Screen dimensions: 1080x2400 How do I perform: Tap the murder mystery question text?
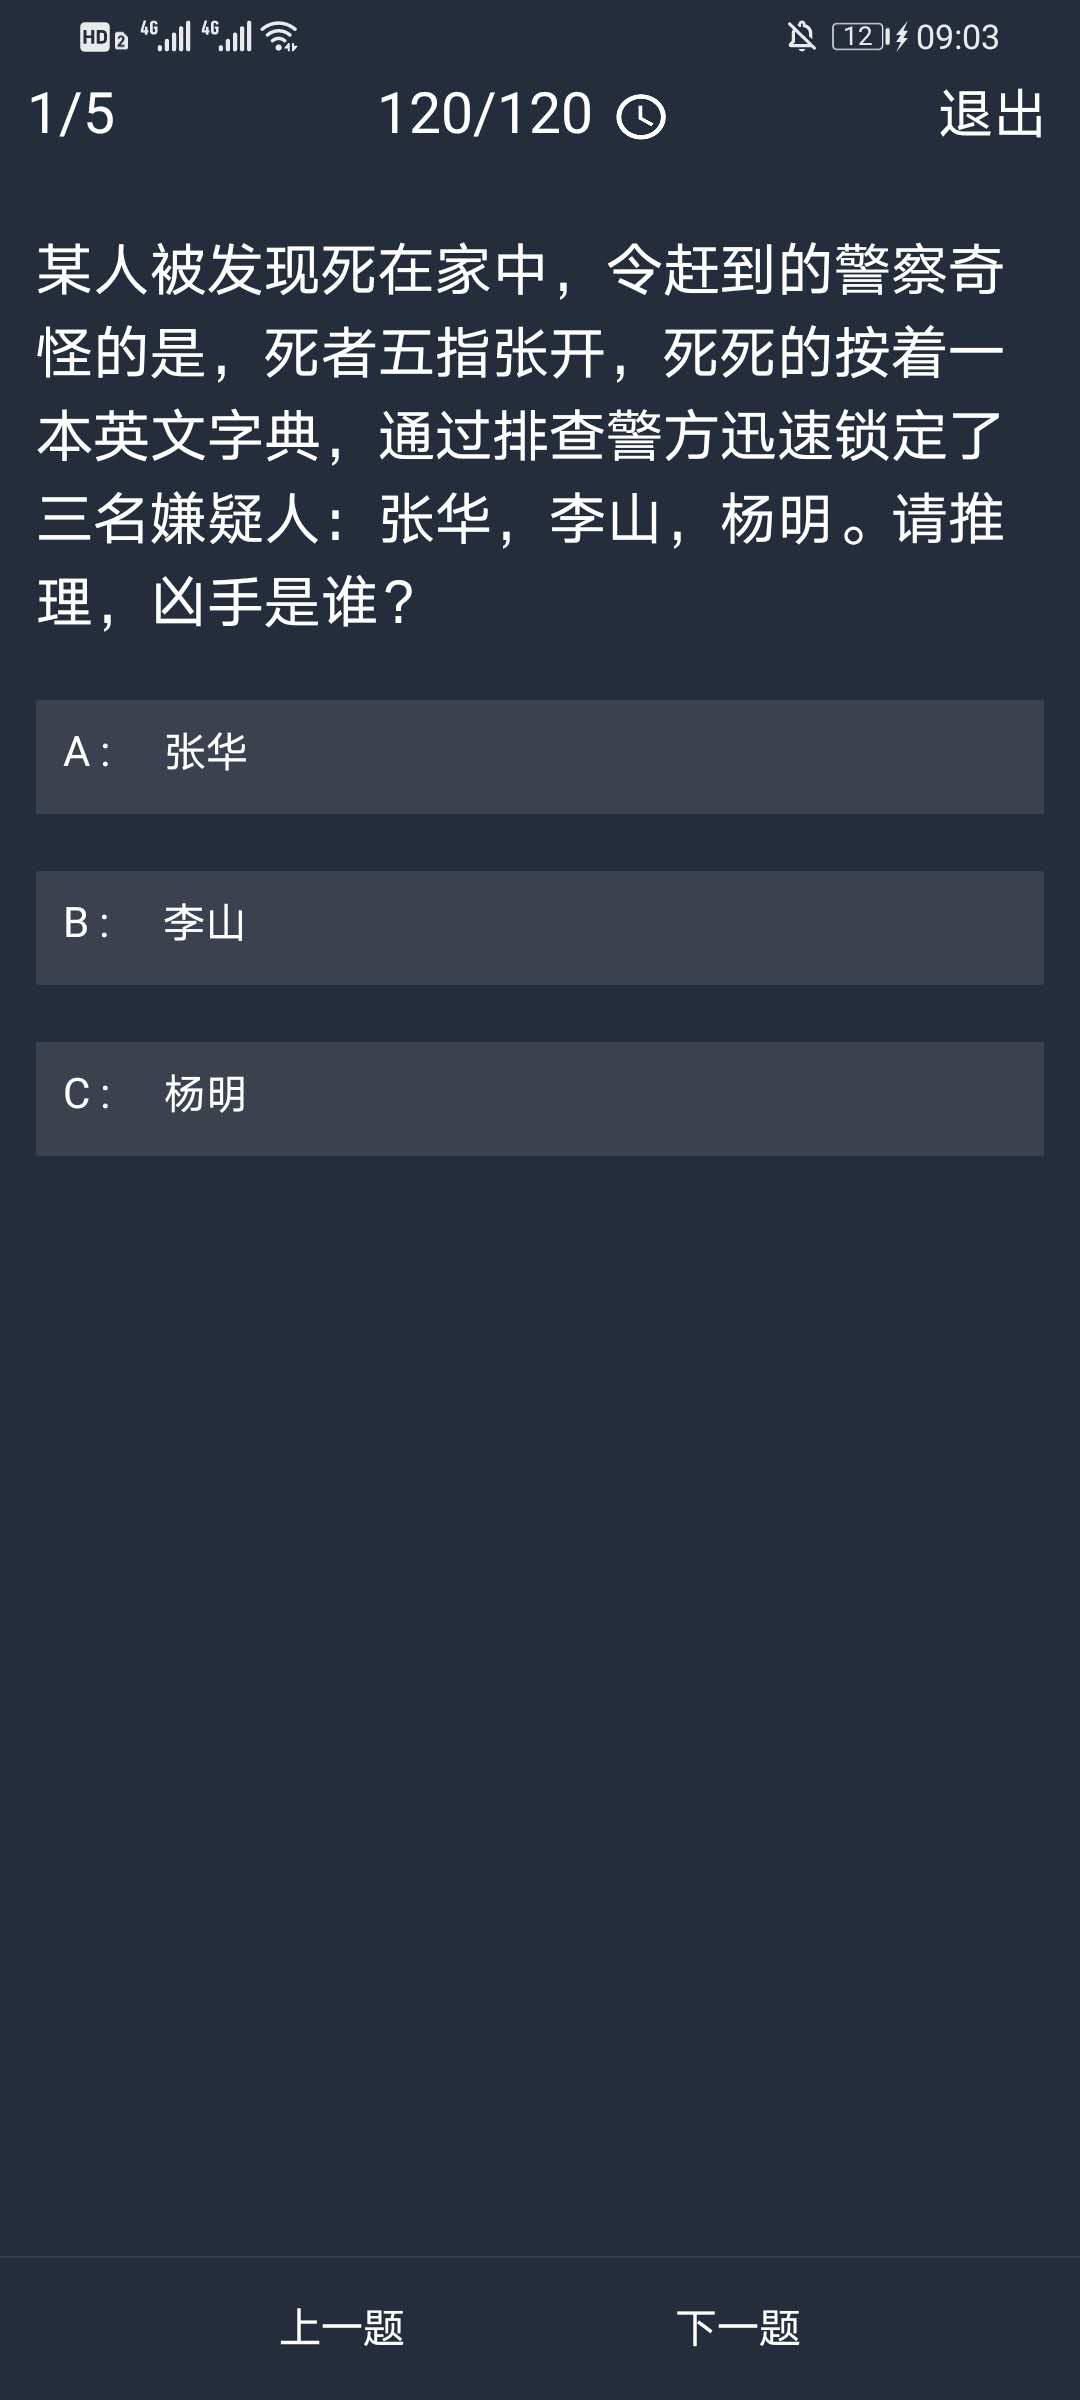pyautogui.click(x=520, y=436)
